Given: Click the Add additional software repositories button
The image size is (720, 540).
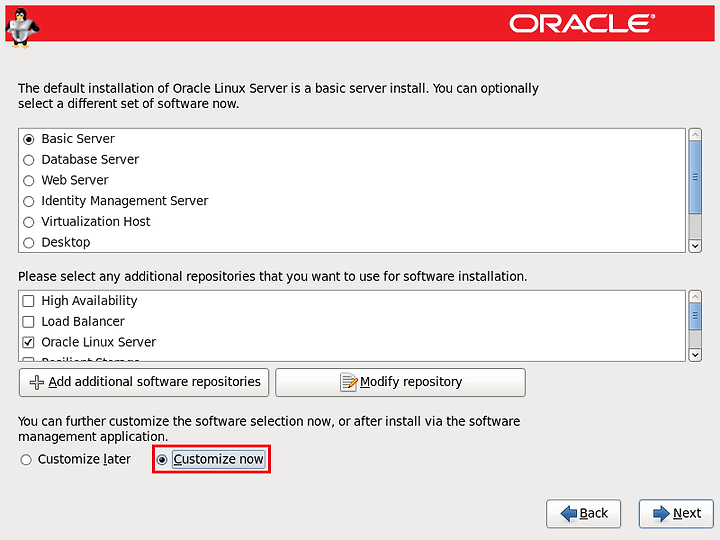Looking at the screenshot, I should [144, 382].
